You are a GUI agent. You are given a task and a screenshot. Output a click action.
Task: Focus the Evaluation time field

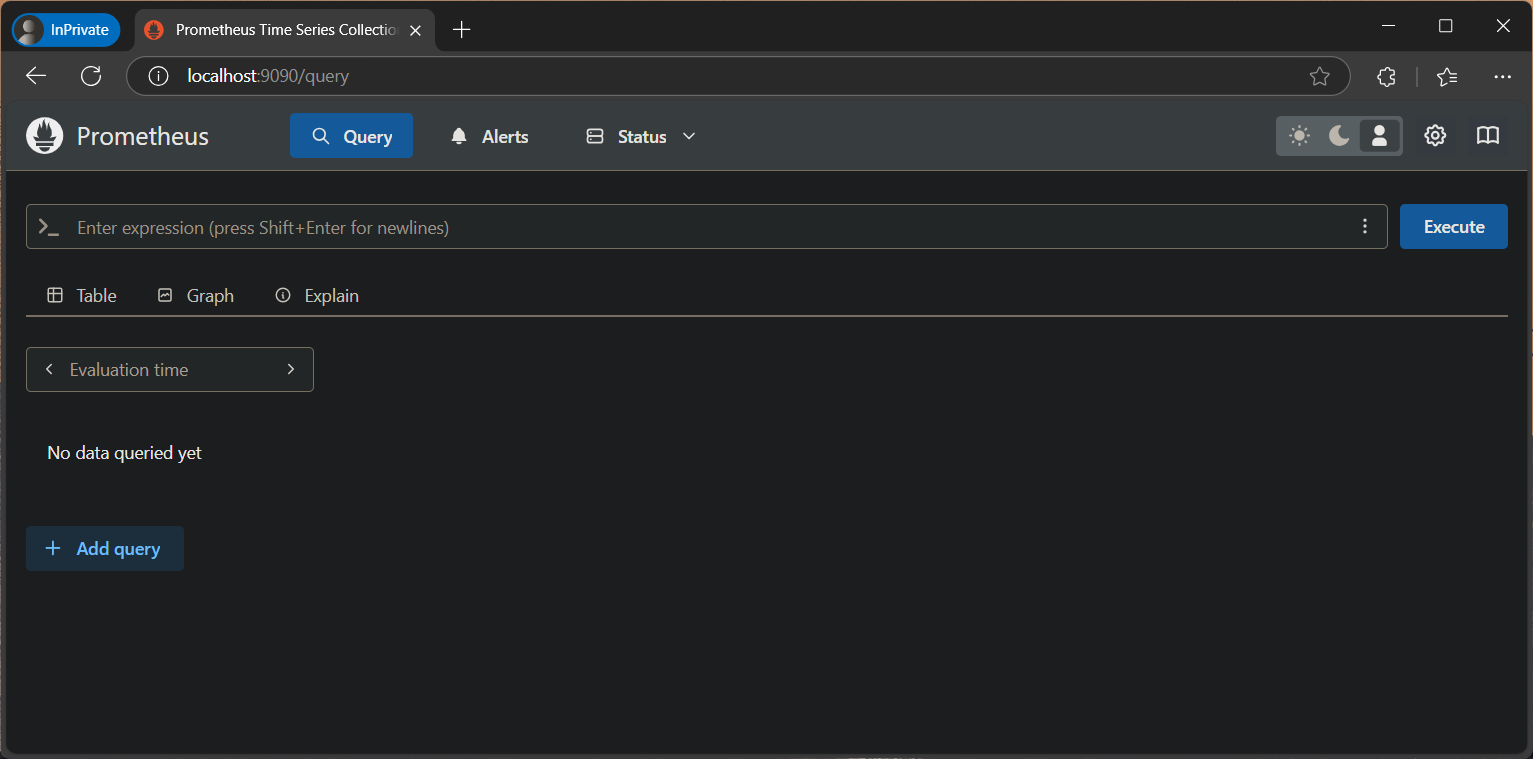[x=170, y=369]
